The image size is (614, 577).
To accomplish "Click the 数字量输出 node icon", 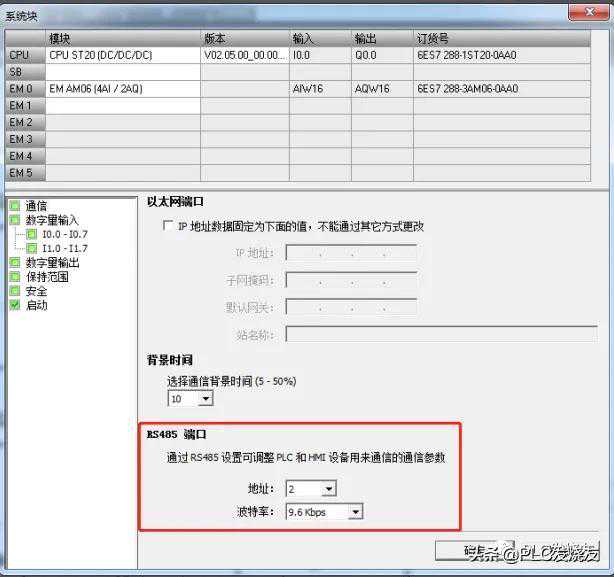I will (15, 263).
